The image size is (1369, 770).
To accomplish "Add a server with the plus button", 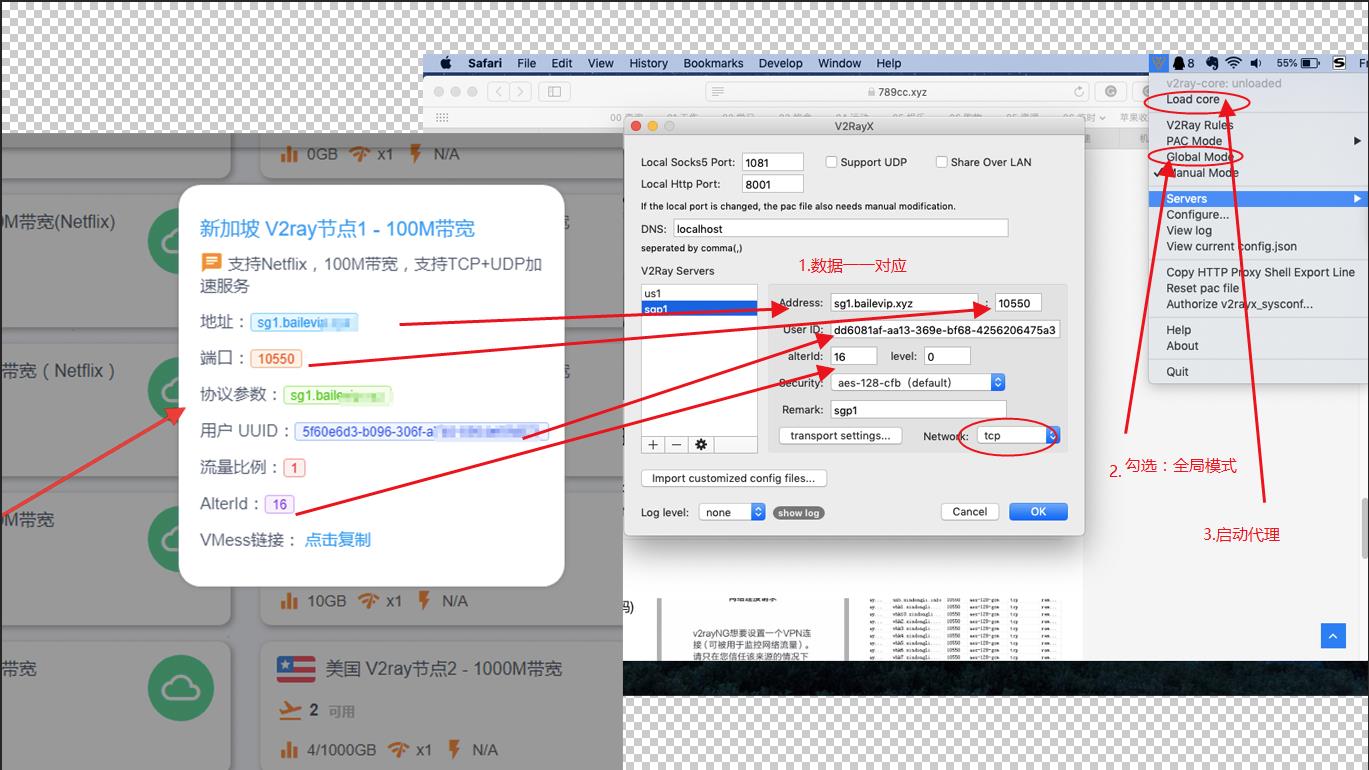I will [x=653, y=444].
